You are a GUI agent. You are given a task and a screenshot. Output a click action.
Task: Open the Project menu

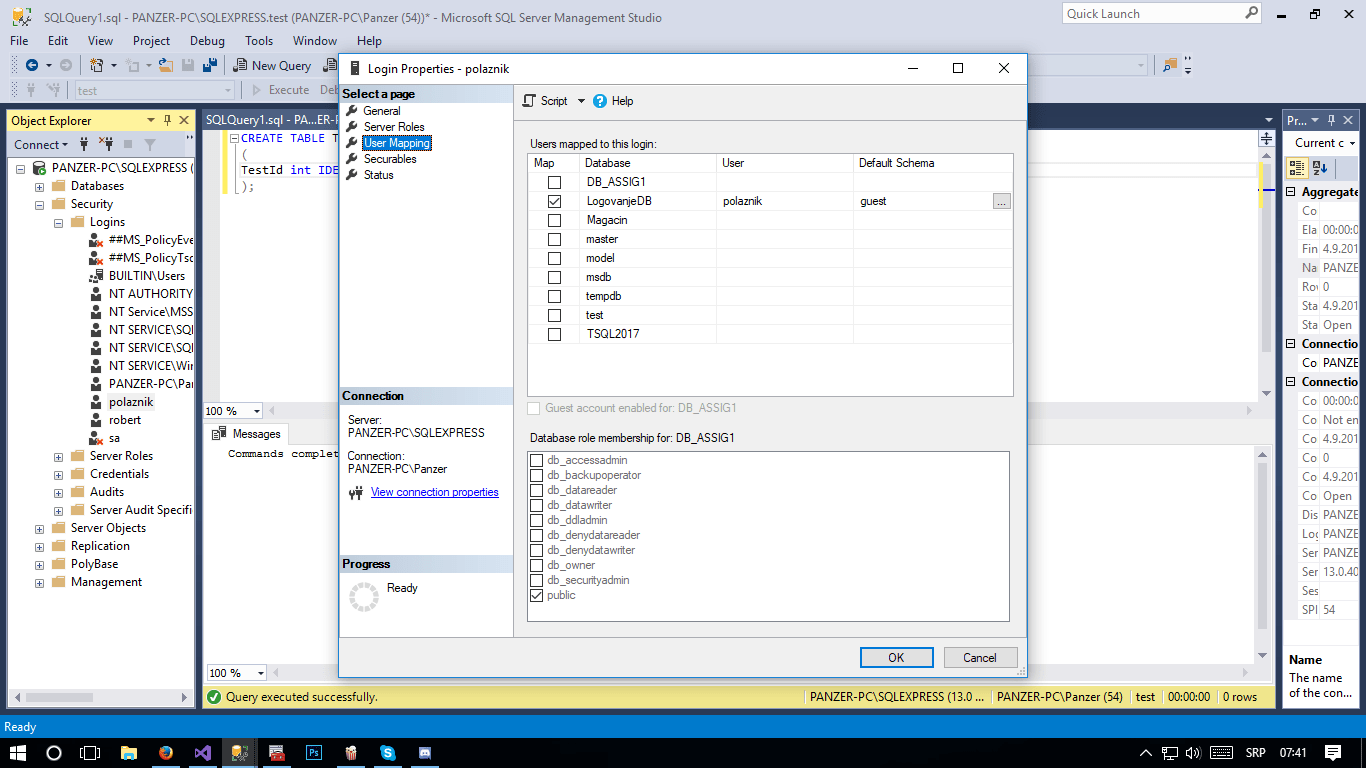coord(151,41)
